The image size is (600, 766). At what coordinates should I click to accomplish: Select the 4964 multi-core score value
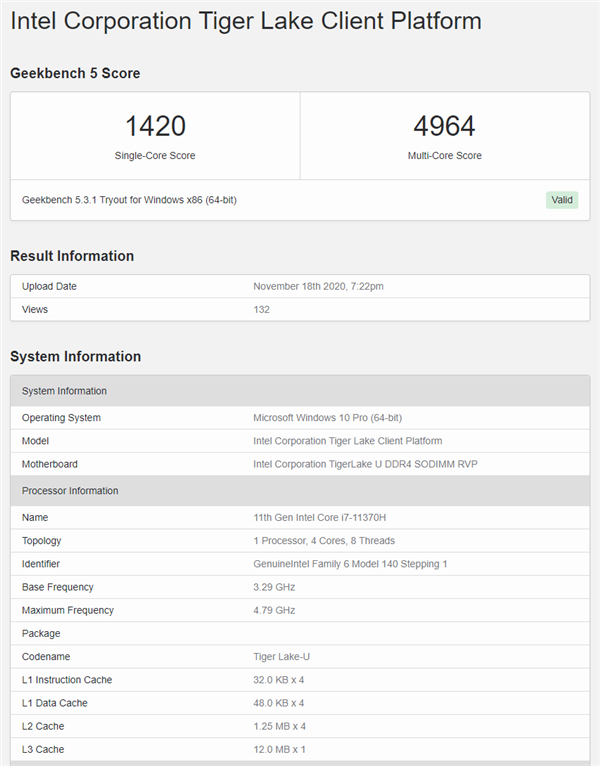click(x=444, y=127)
